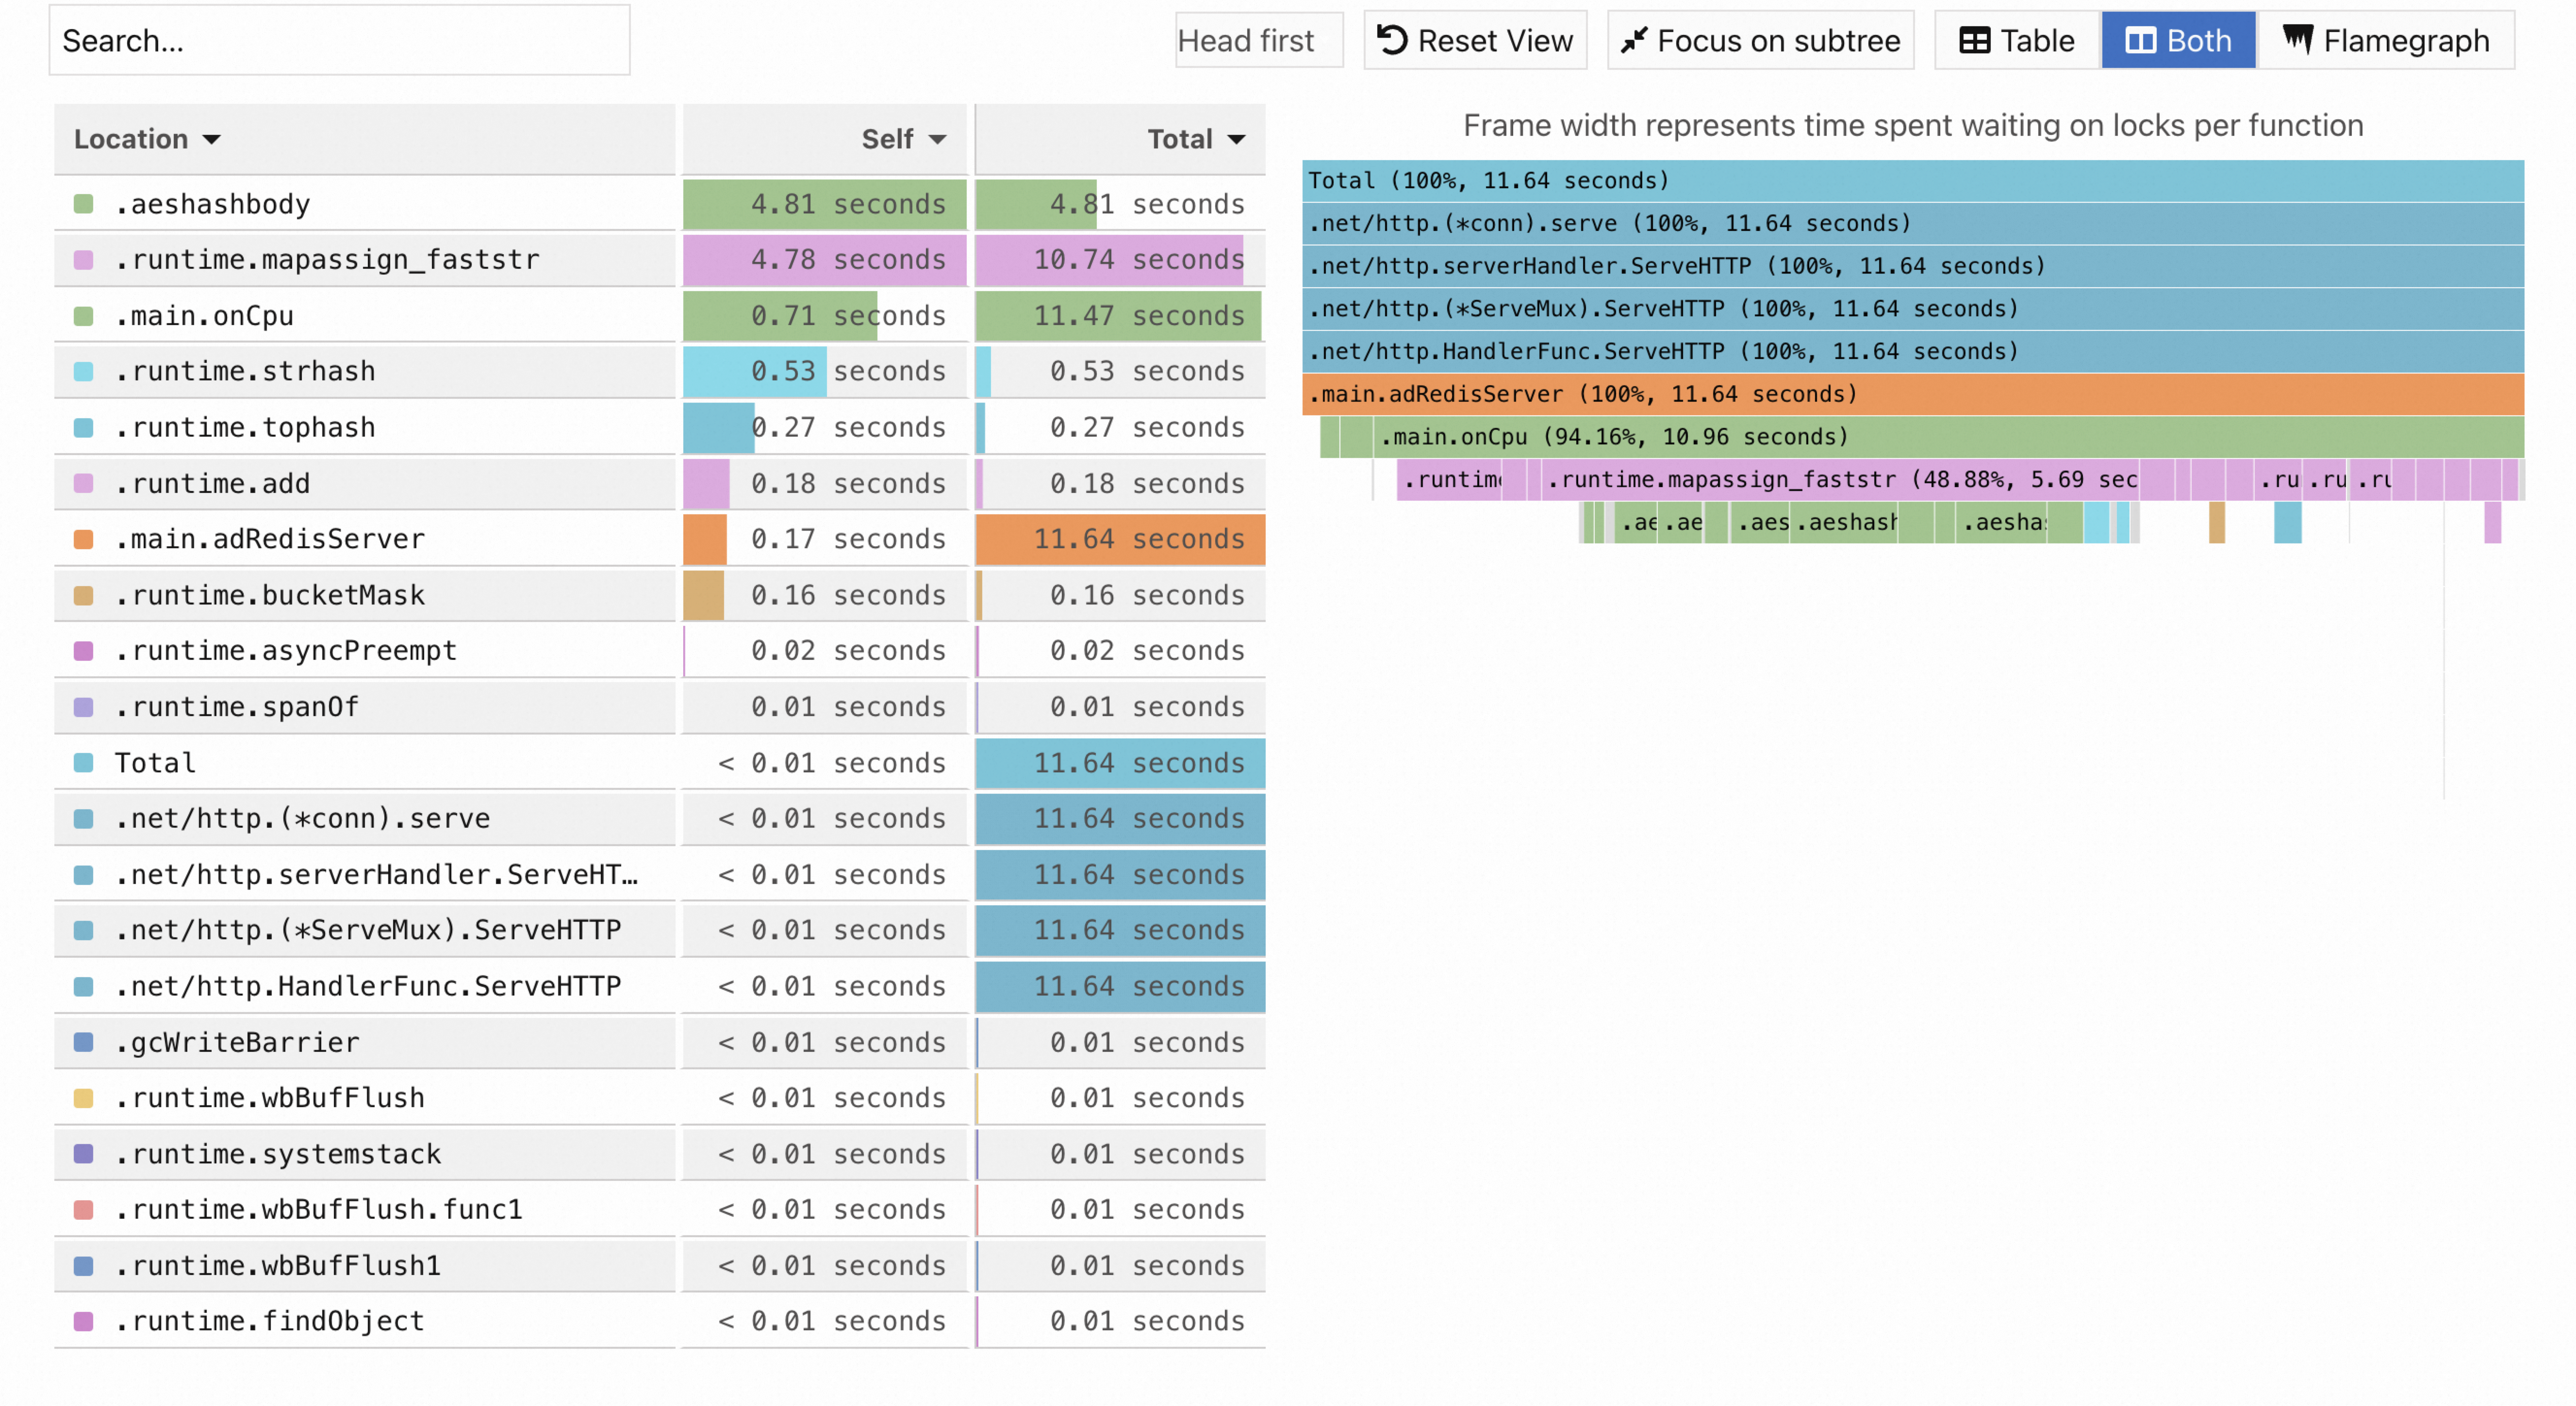
Task: Select the .runtime.spanOf table row
Action: pos(660,707)
